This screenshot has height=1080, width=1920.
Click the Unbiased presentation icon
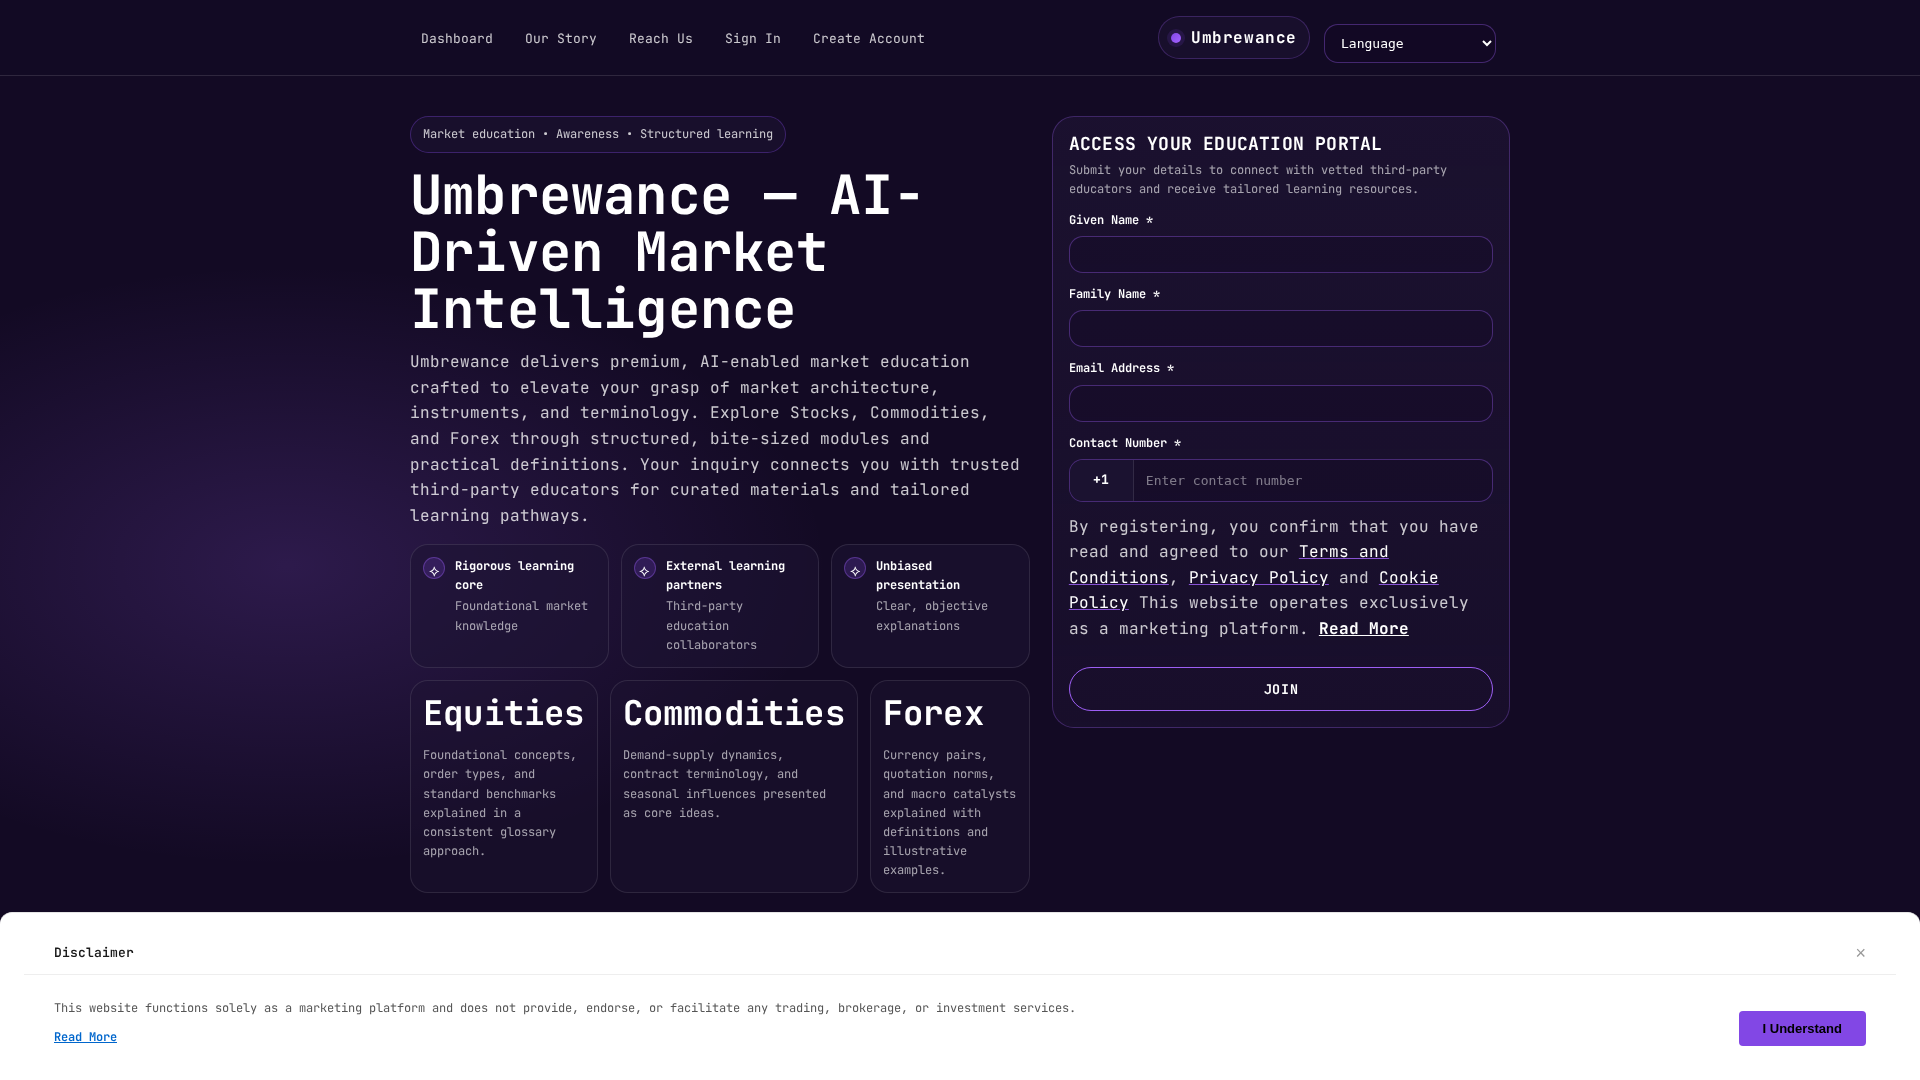click(855, 569)
